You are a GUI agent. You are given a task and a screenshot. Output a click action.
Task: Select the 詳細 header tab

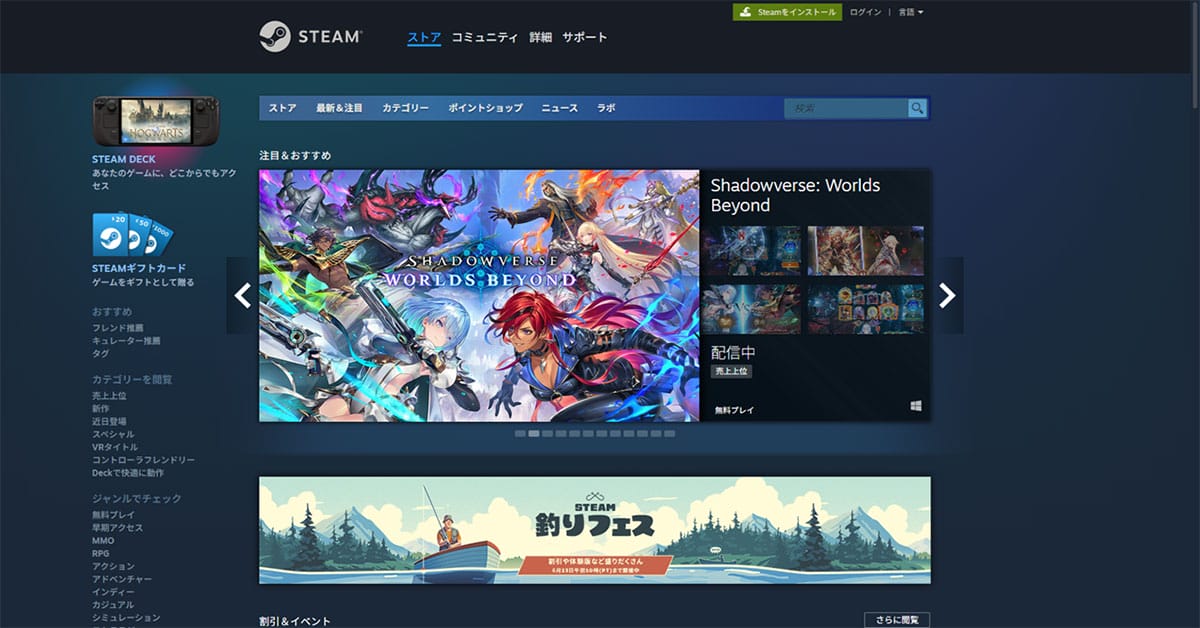[x=540, y=37]
